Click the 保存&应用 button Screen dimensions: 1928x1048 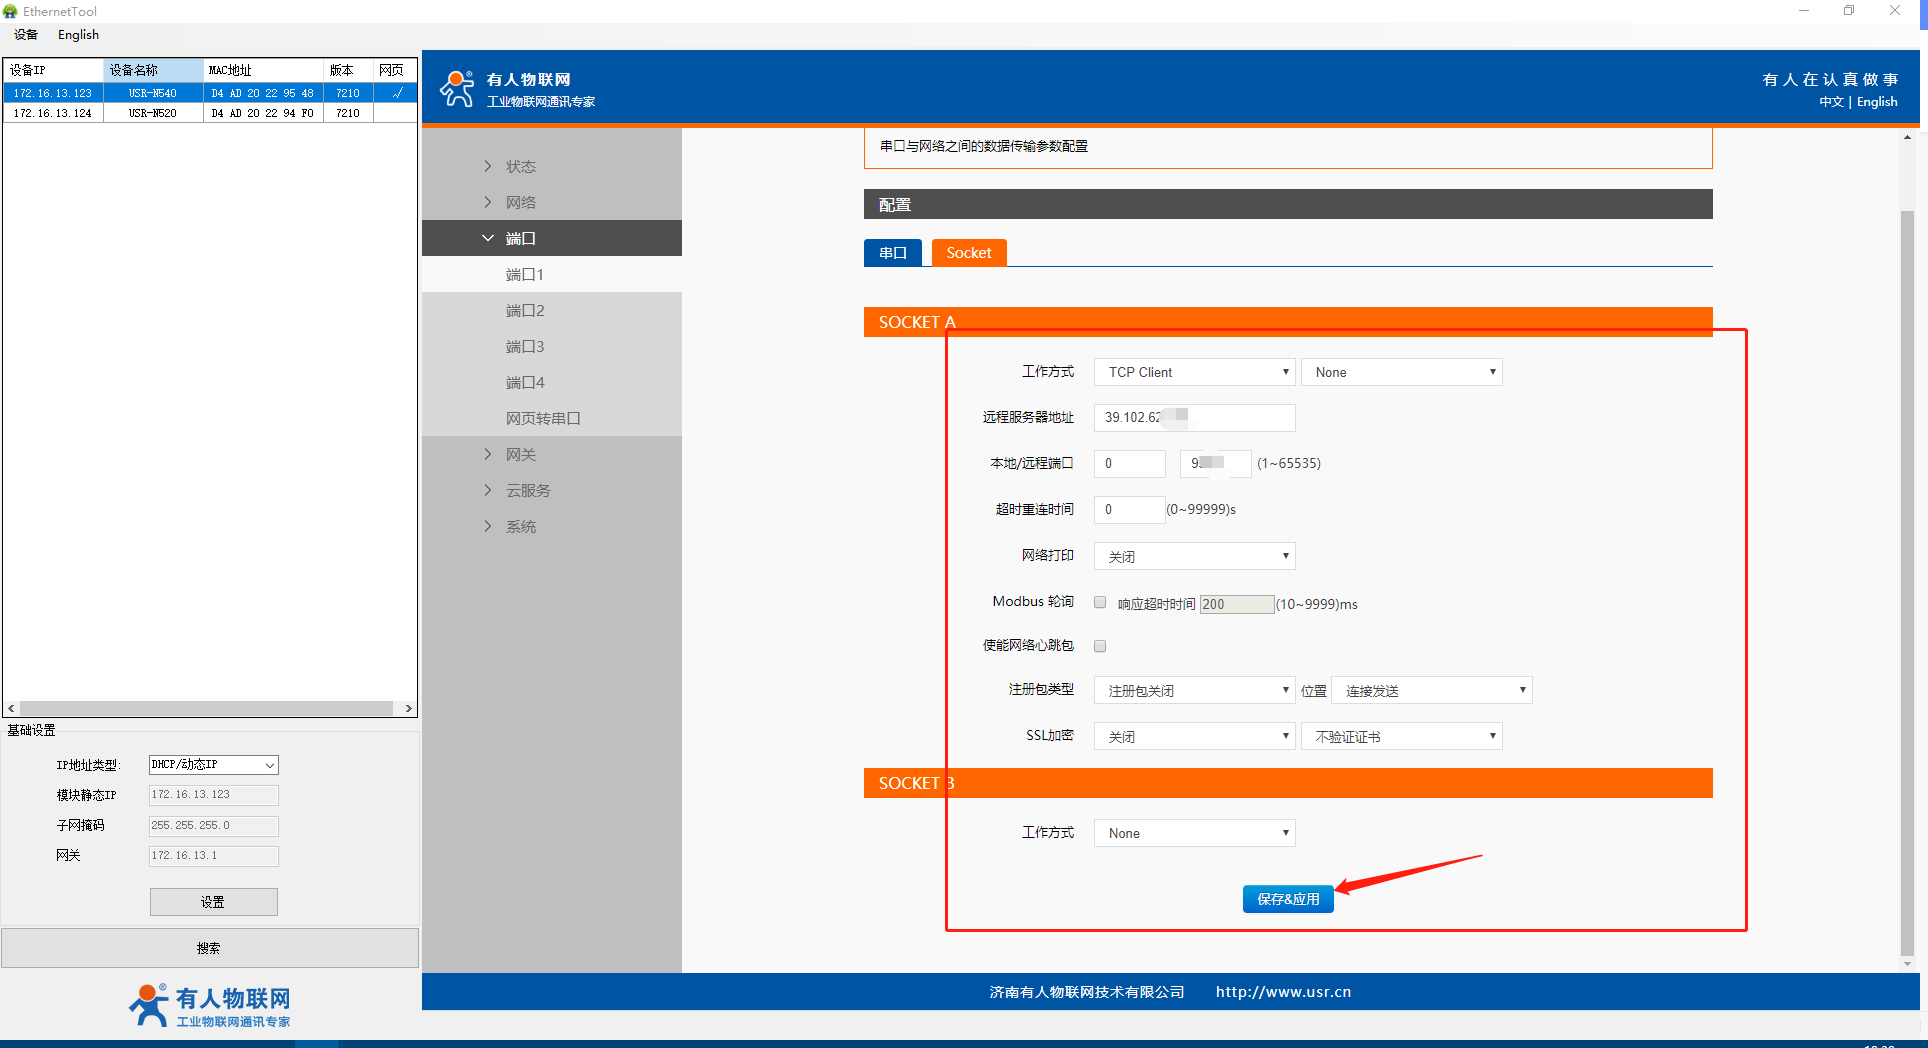[1287, 899]
